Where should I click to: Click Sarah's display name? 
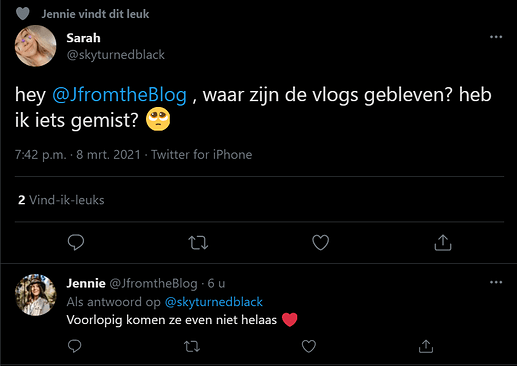click(x=83, y=38)
